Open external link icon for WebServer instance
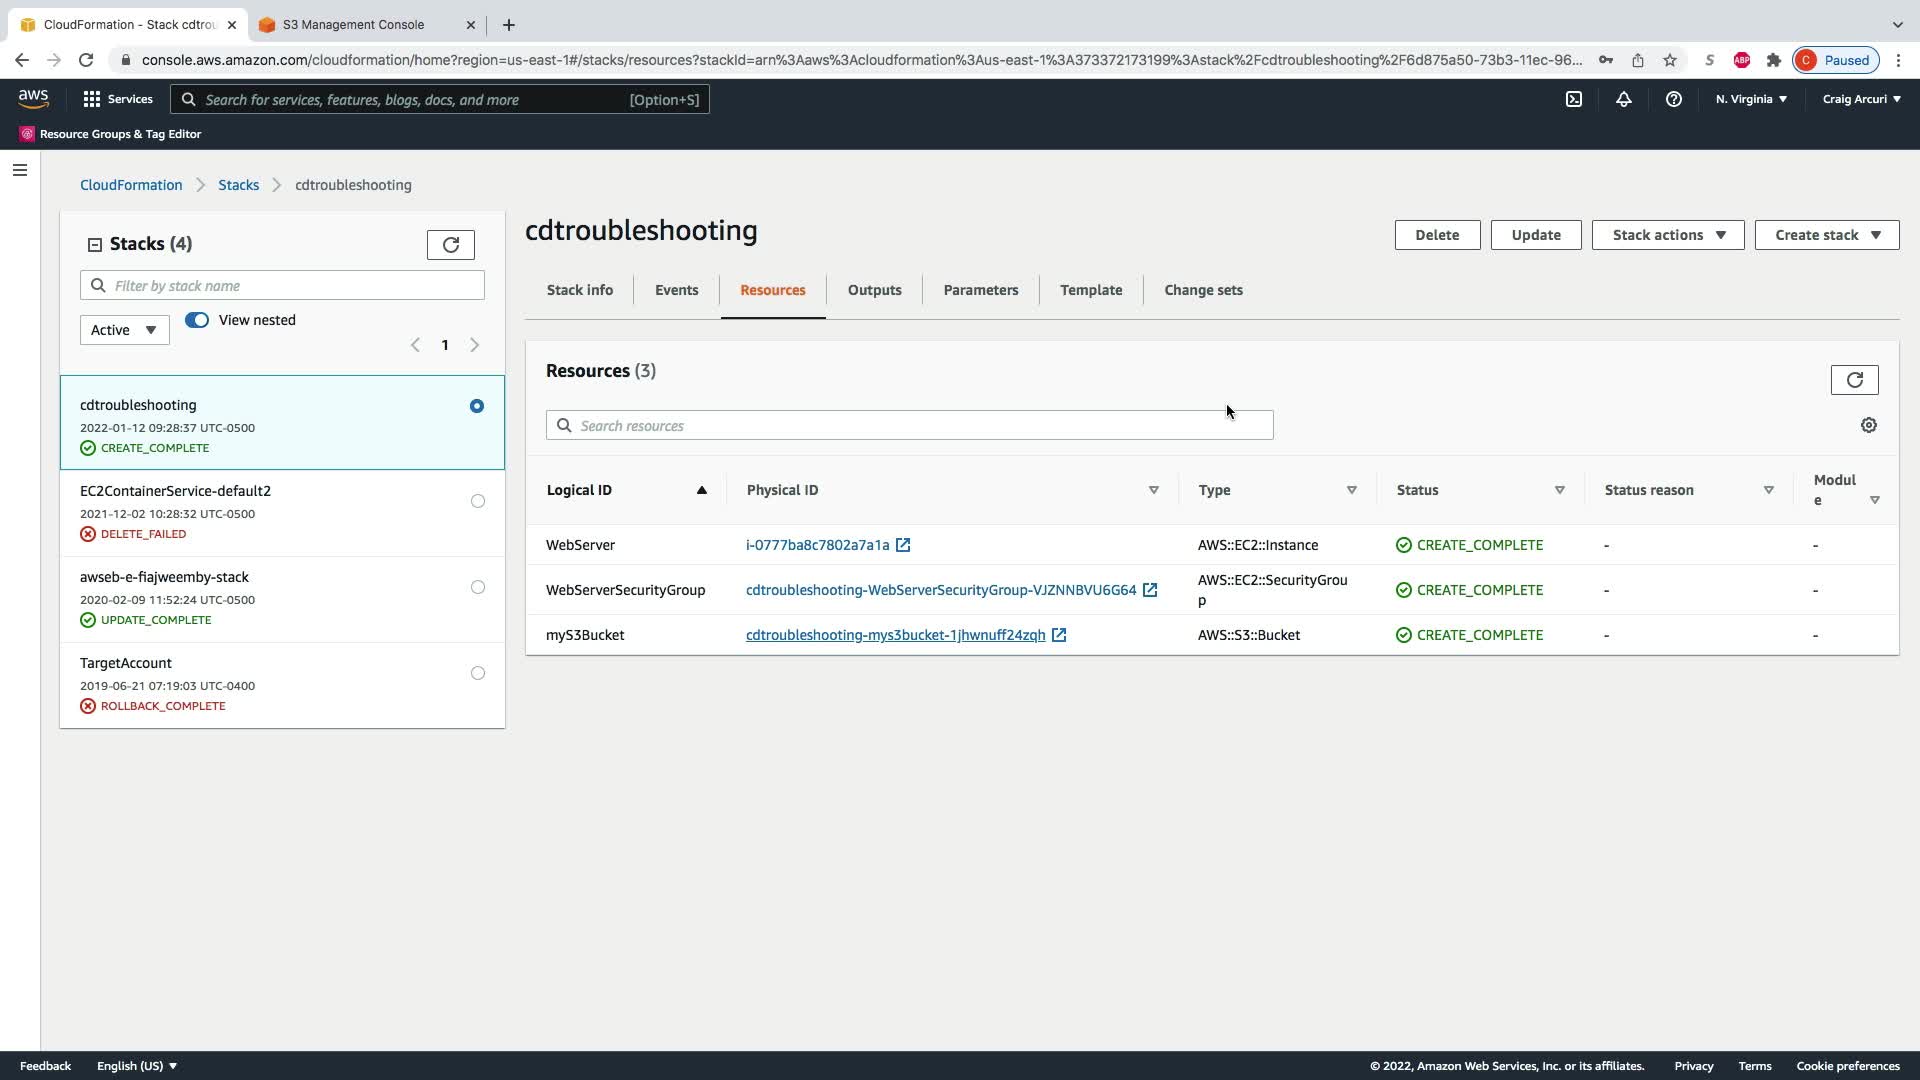1920x1080 pixels. (903, 545)
